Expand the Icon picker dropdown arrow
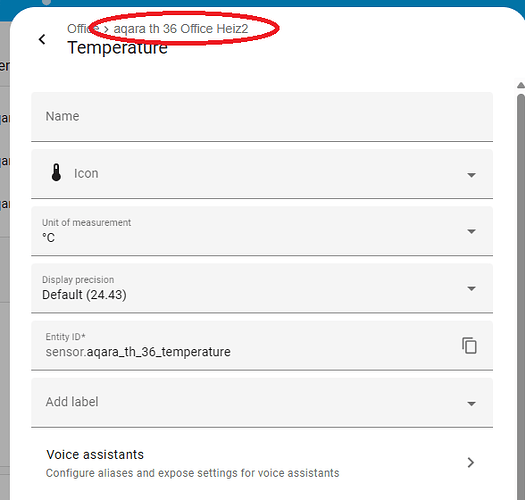This screenshot has width=525, height=500. [471, 175]
